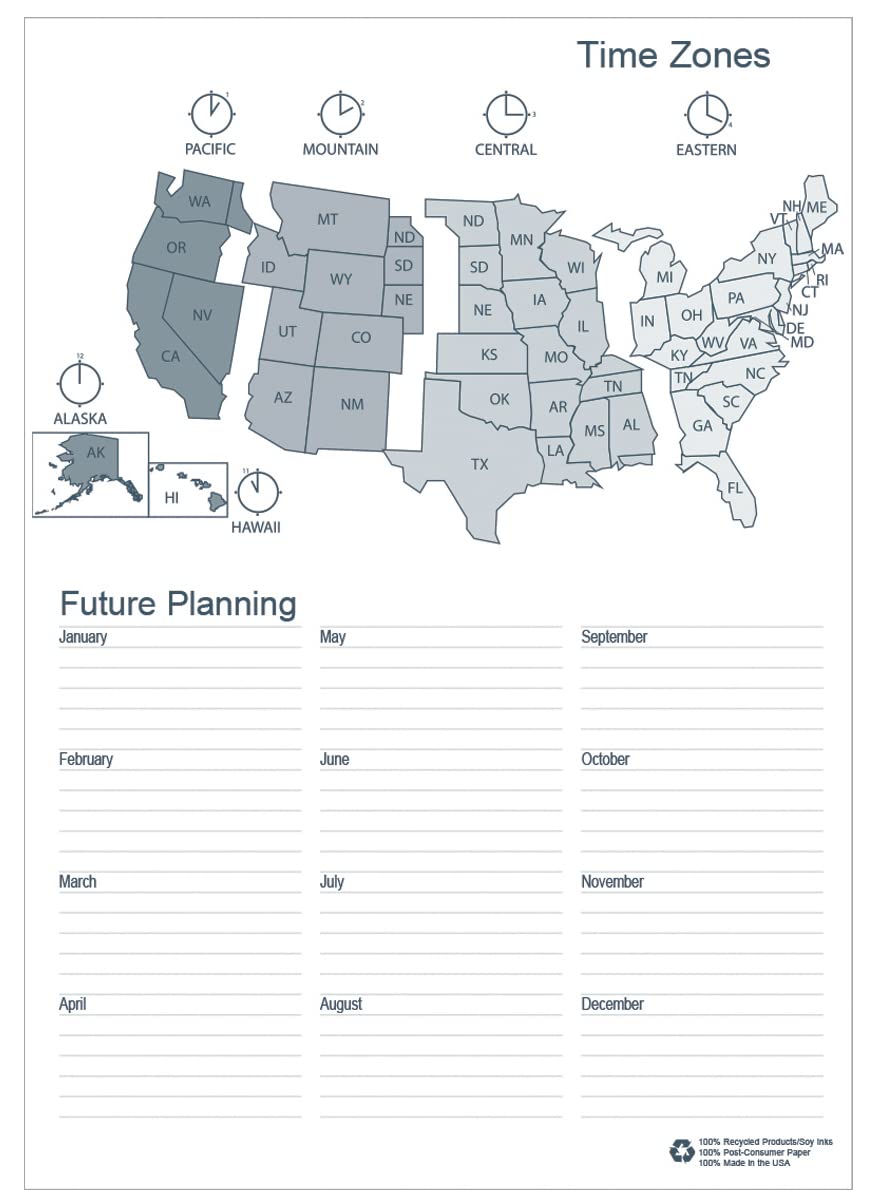Select Montana on the map

pos(328,219)
